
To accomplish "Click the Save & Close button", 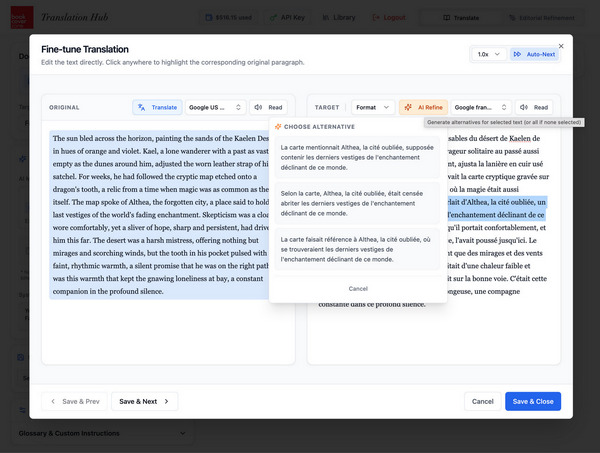I will tap(533, 401).
